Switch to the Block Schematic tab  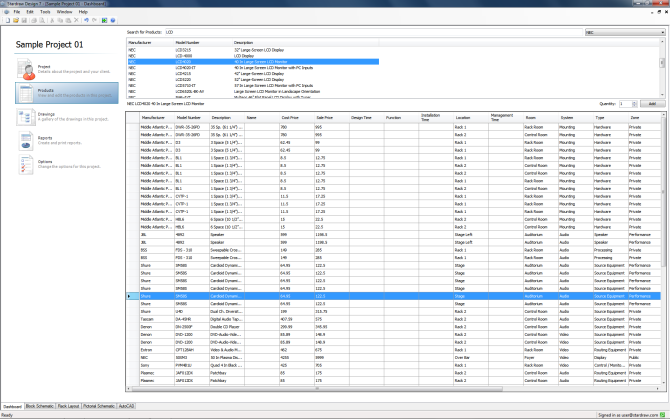(x=40, y=407)
